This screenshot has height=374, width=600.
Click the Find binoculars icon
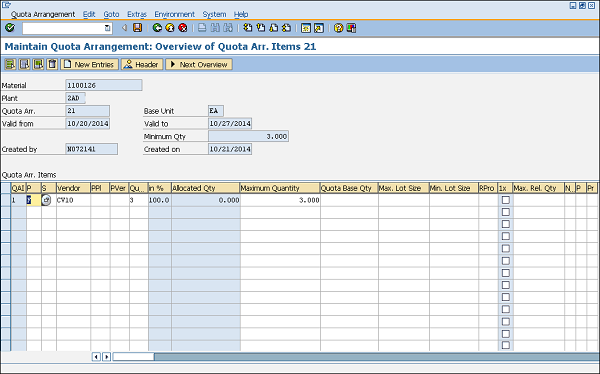click(x=215, y=28)
